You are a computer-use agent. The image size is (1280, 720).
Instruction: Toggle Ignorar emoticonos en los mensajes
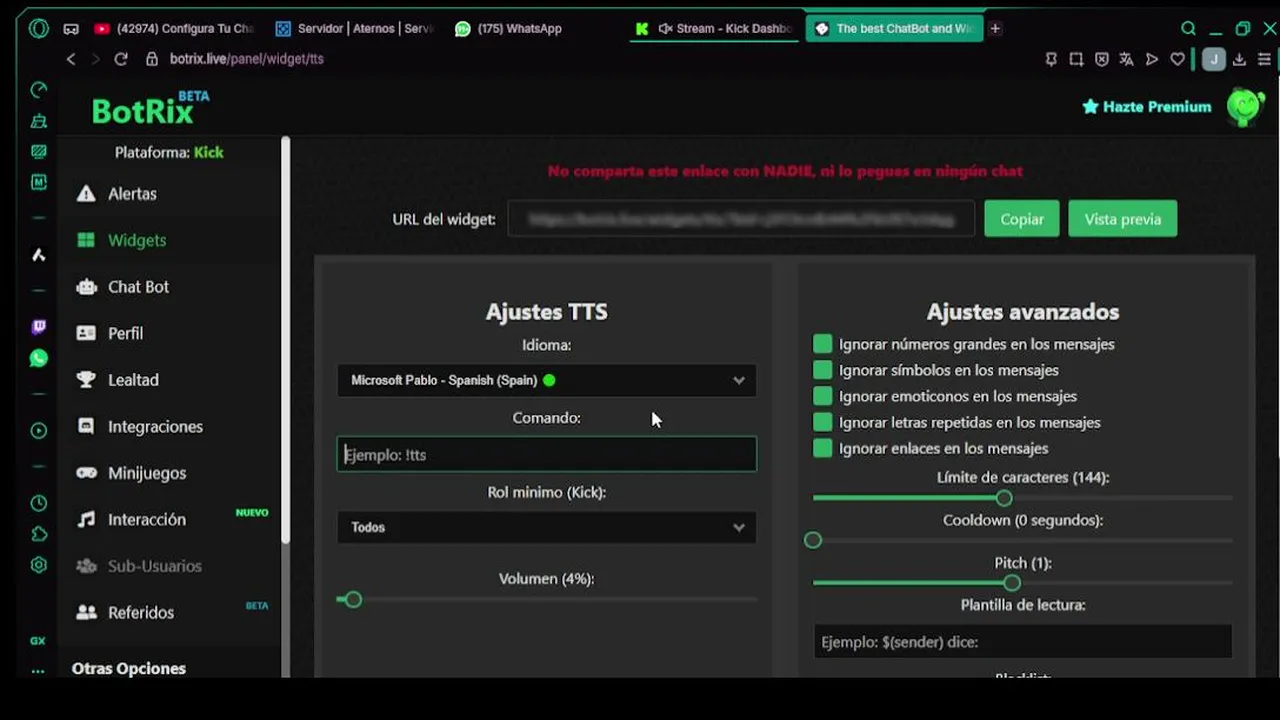tap(823, 396)
